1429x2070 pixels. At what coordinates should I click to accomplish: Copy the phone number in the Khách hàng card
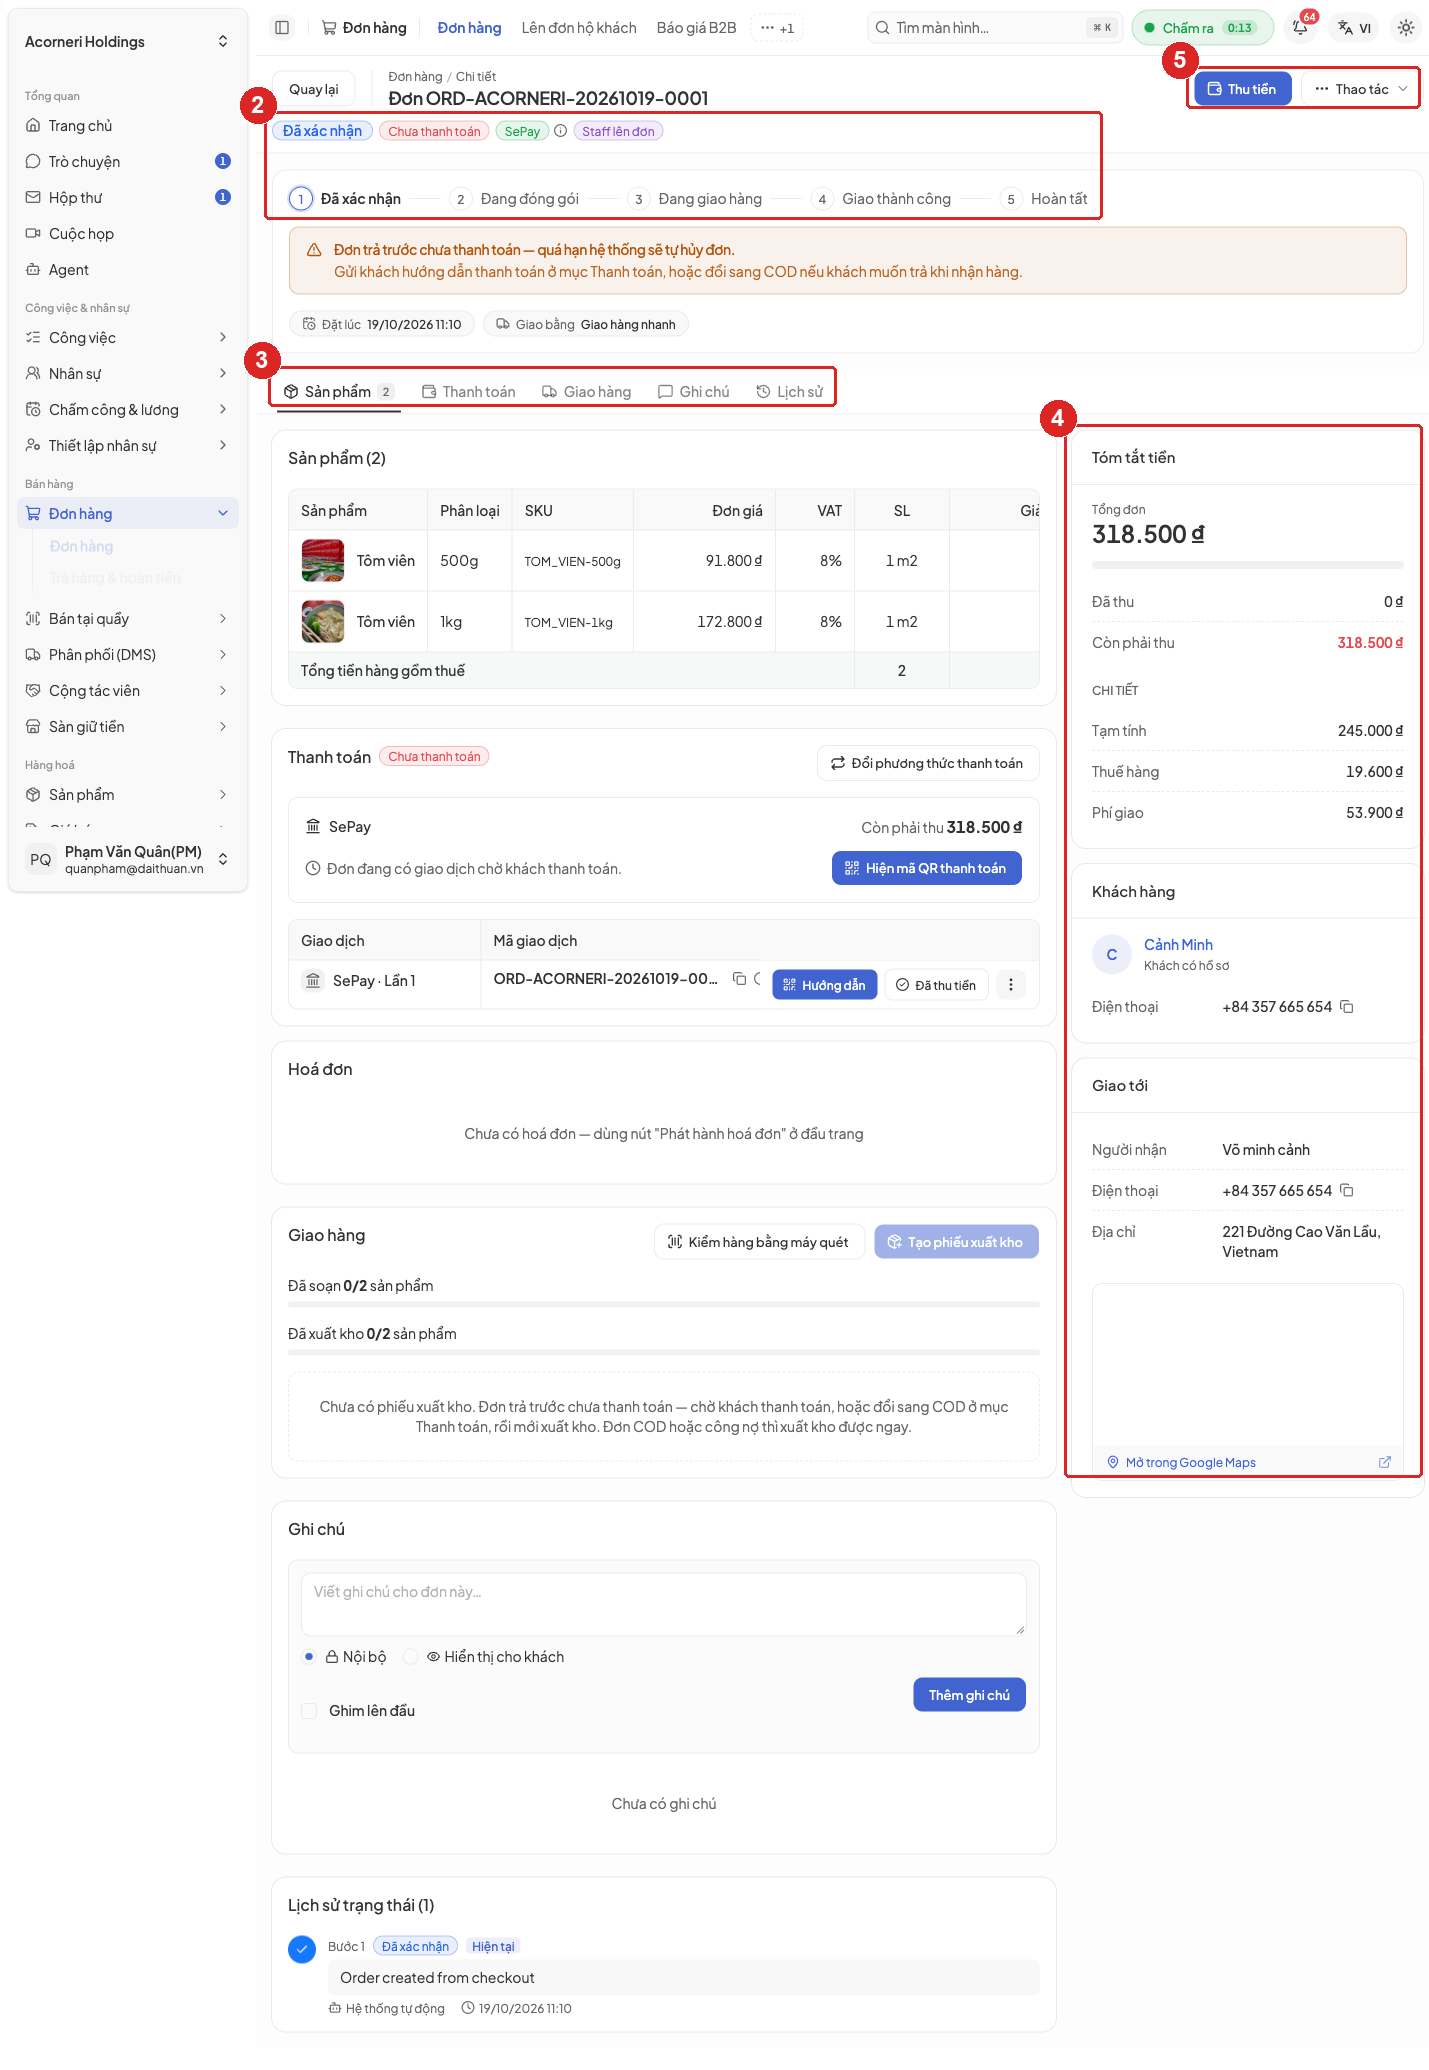point(1347,1007)
